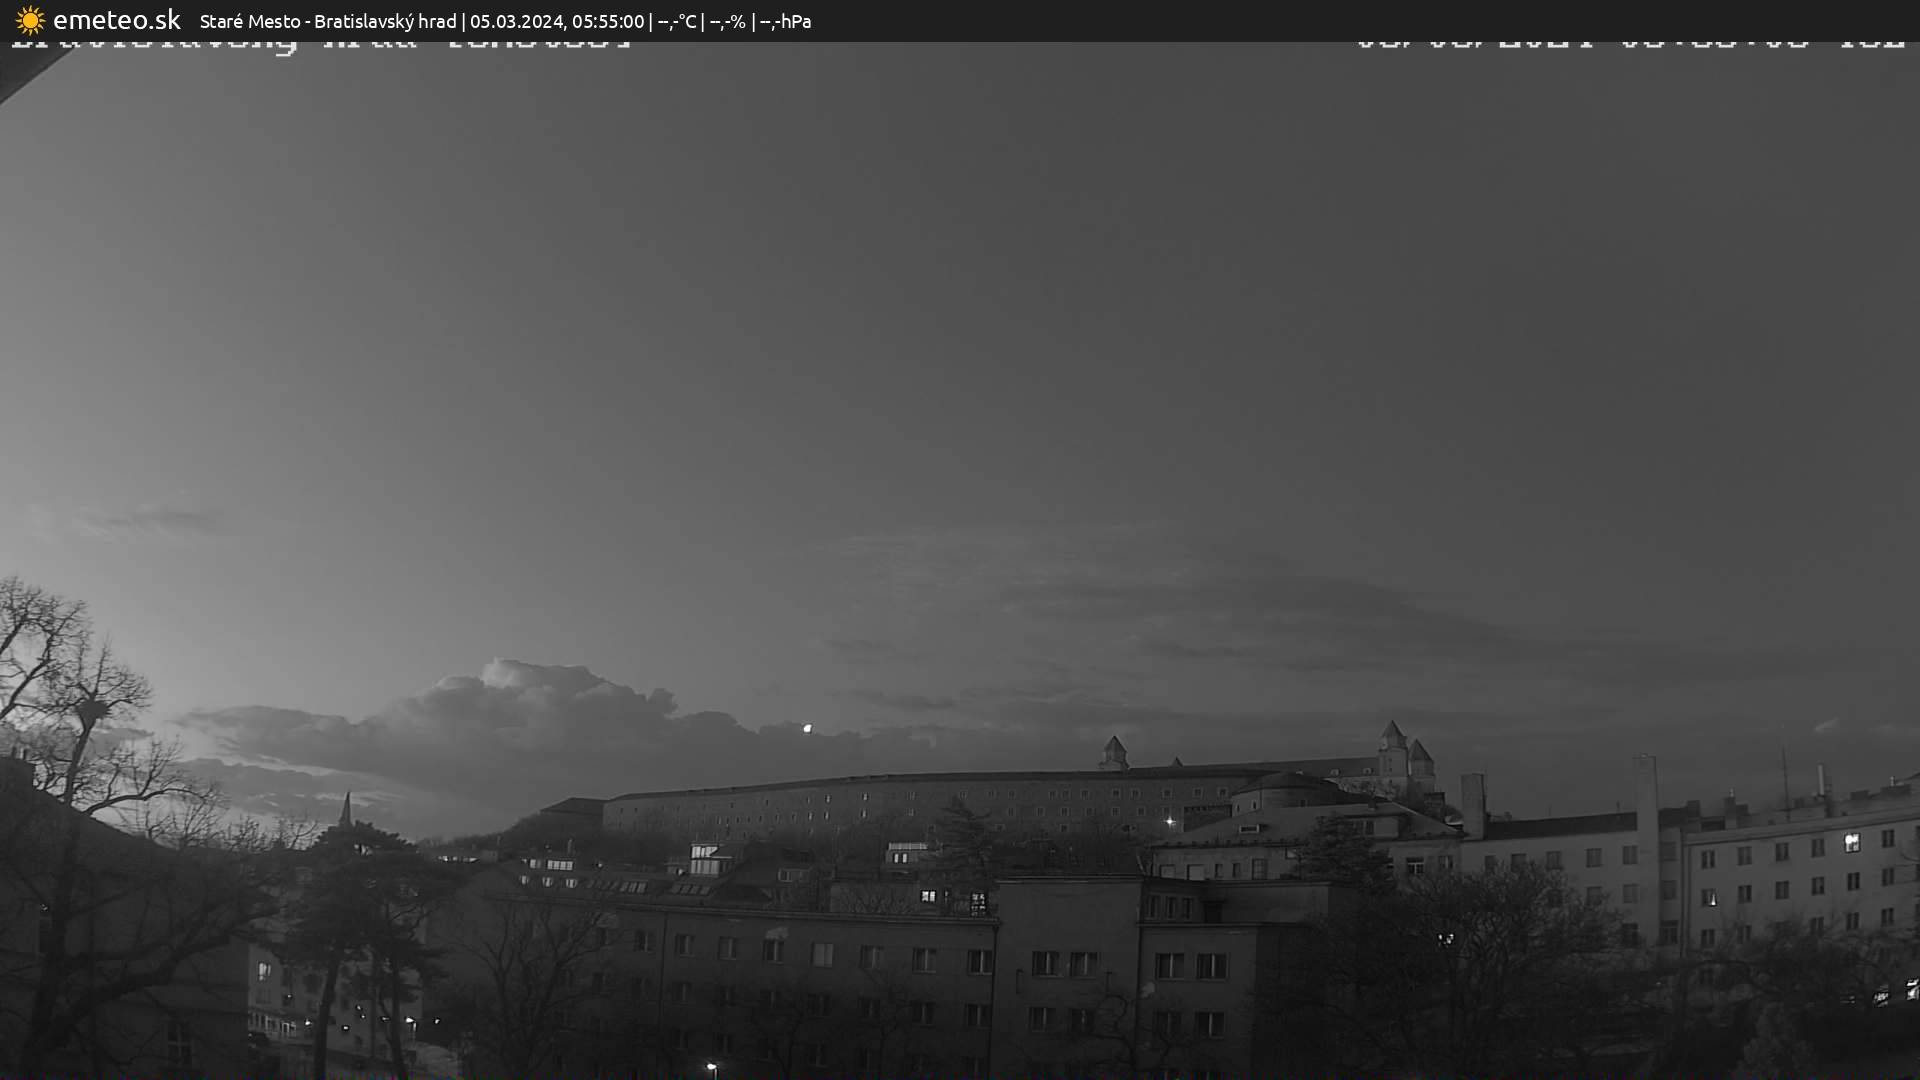The width and height of the screenshot is (1920, 1080).
Task: Click the humidity % readout
Action: (728, 21)
